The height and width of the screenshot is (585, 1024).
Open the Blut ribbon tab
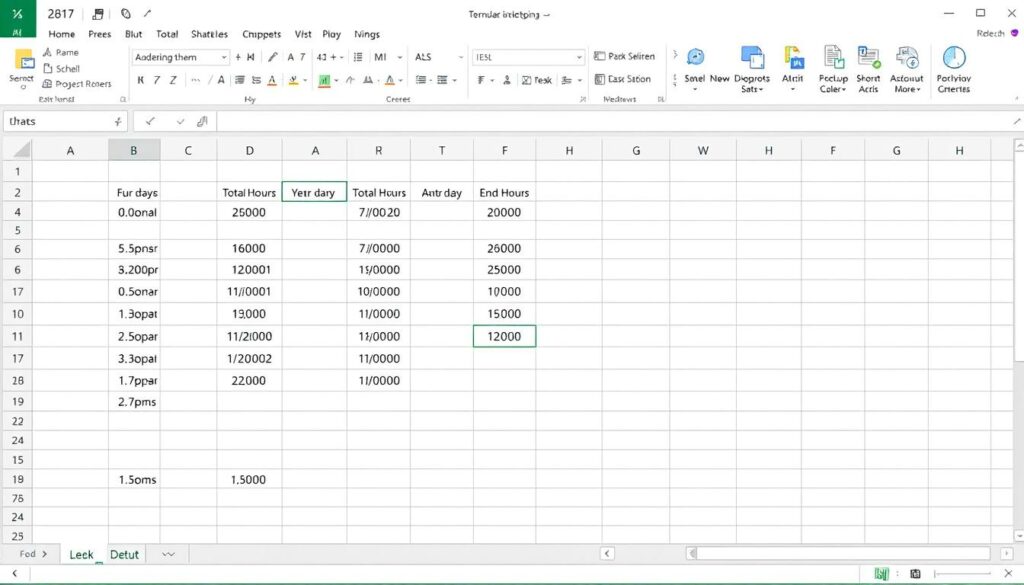(x=133, y=34)
